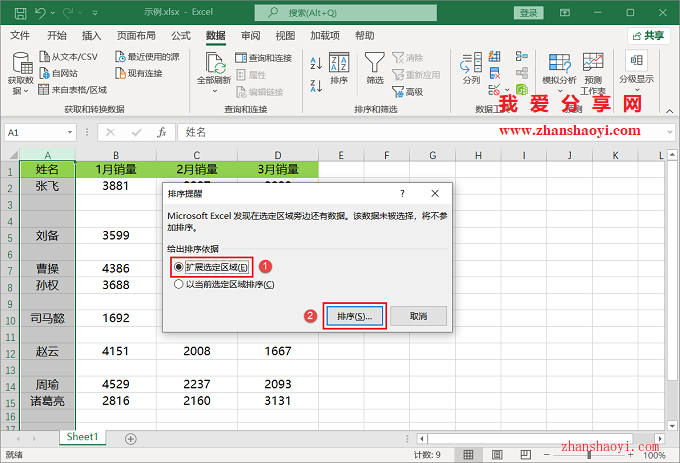The width and height of the screenshot is (680, 463).
Task: Add a new sheet with plus icon
Action: (131, 439)
